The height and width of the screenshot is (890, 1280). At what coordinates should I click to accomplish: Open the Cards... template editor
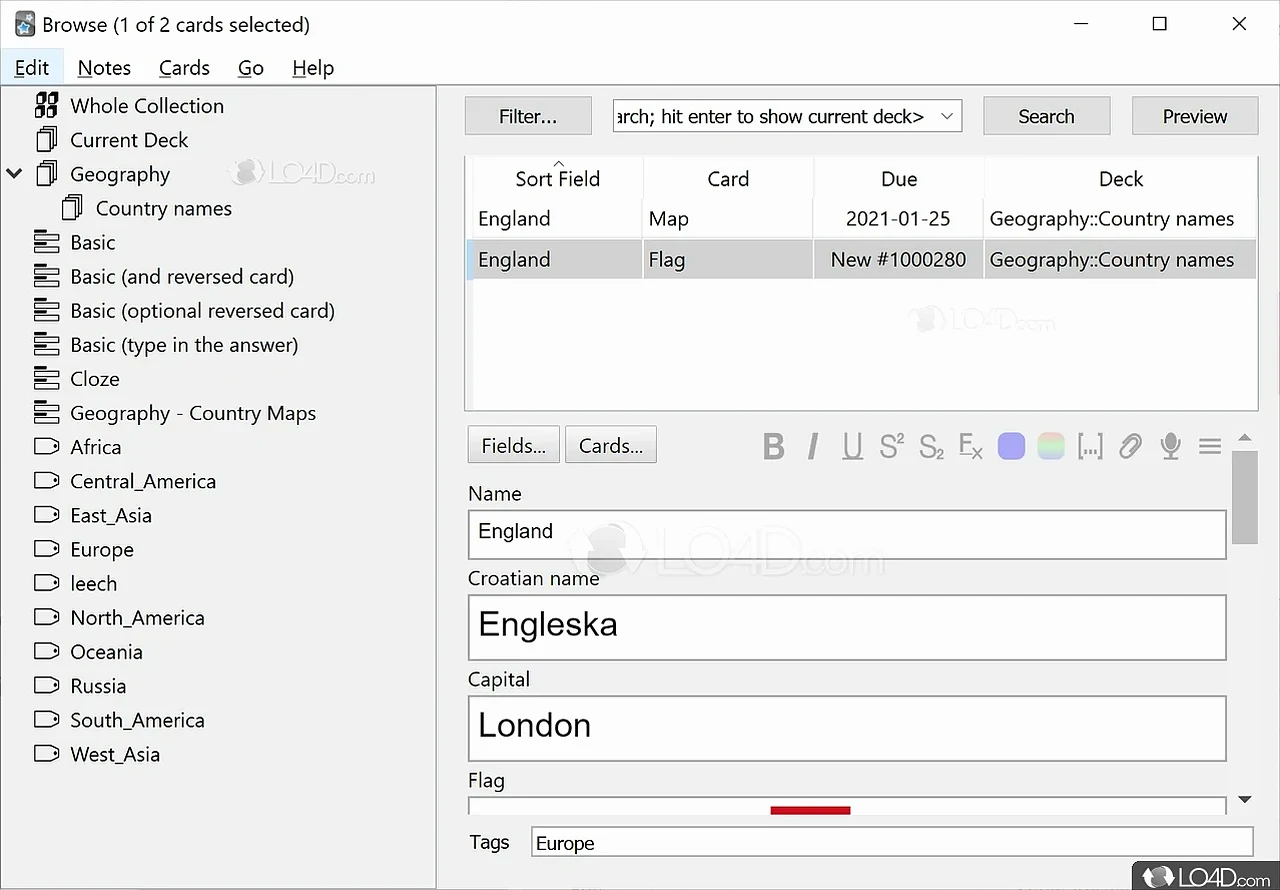click(611, 445)
